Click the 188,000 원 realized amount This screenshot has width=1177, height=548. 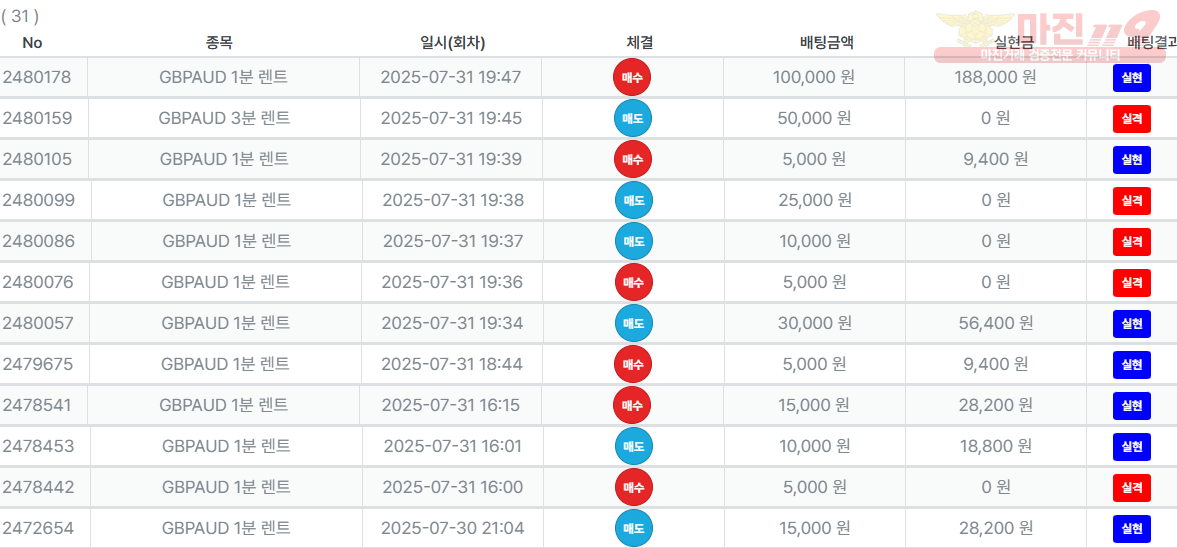995,77
